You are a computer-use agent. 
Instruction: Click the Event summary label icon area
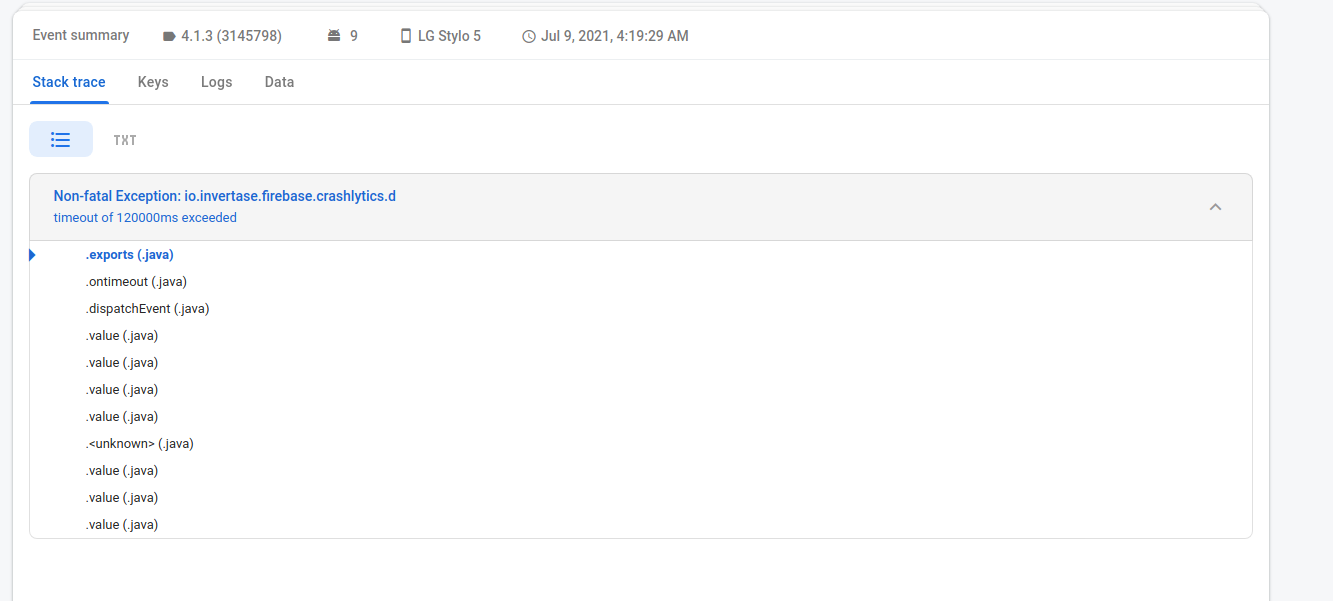tap(80, 35)
